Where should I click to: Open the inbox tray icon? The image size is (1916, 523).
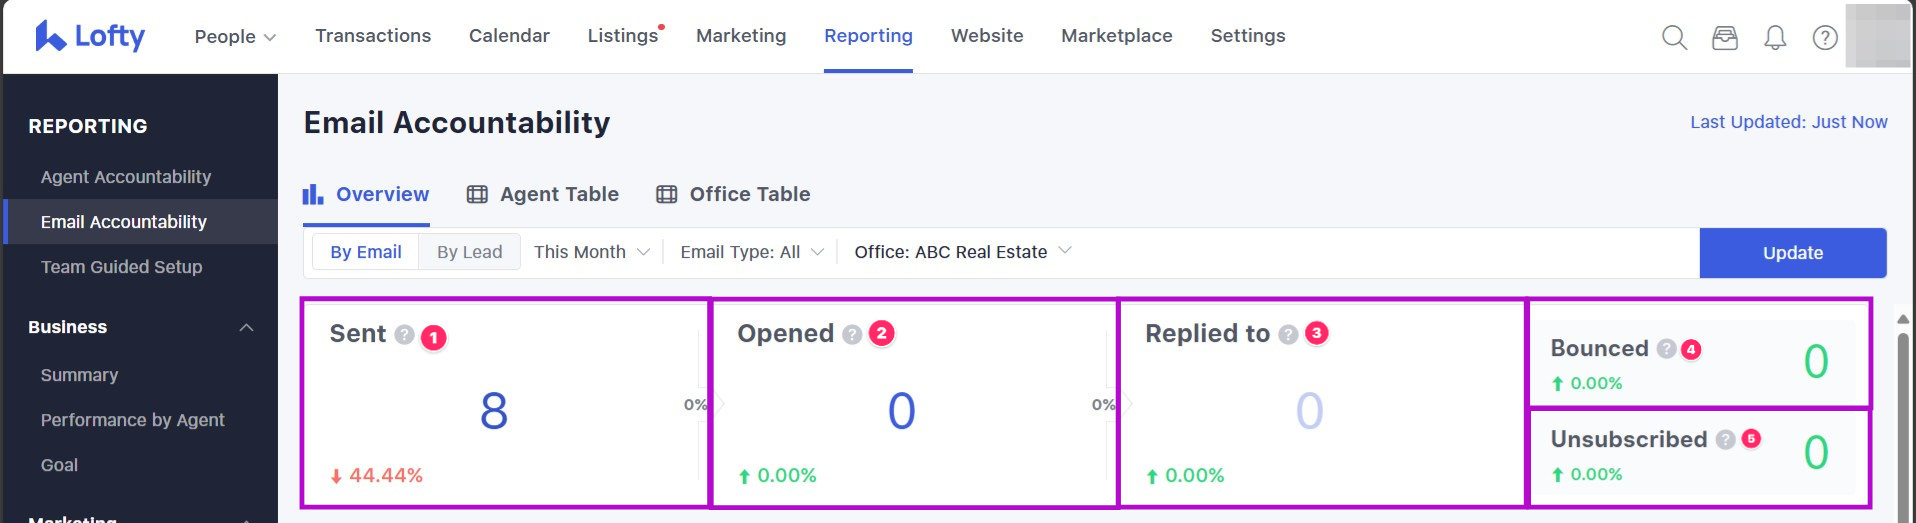[1725, 38]
